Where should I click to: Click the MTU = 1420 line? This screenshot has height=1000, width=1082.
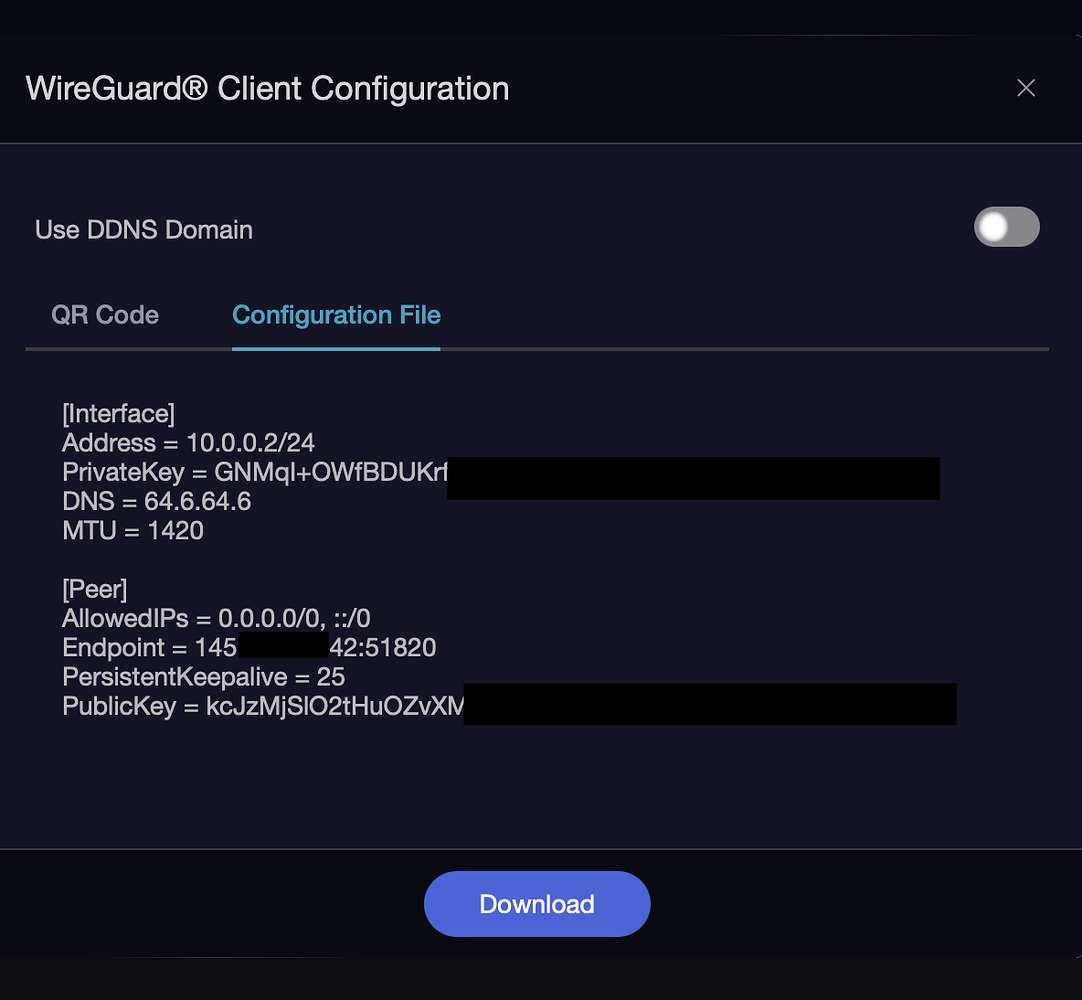pos(133,530)
